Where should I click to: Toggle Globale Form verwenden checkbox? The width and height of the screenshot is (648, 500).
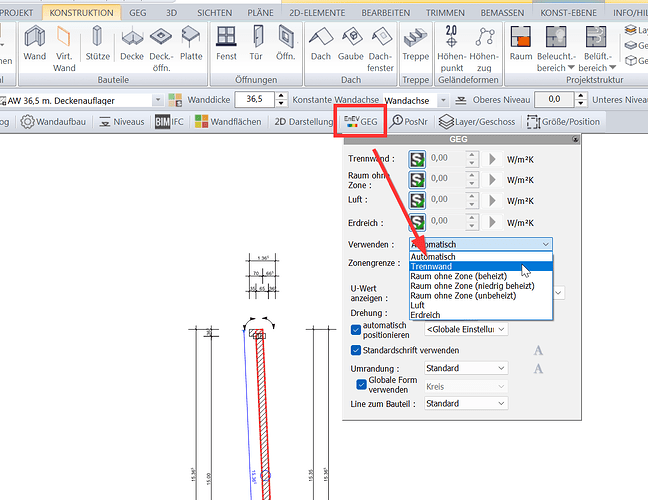click(x=362, y=385)
